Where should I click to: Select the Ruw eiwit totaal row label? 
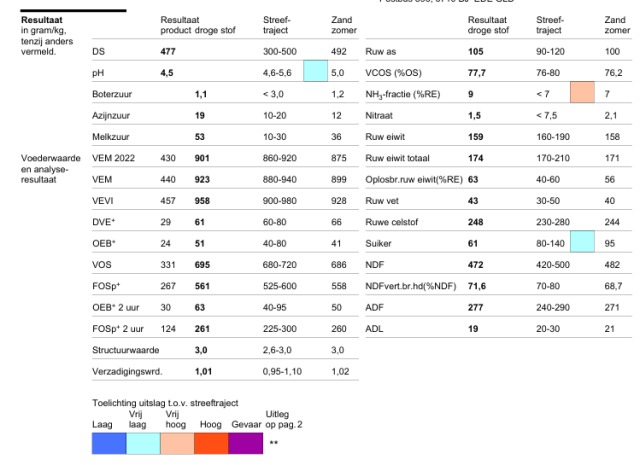[397, 158]
